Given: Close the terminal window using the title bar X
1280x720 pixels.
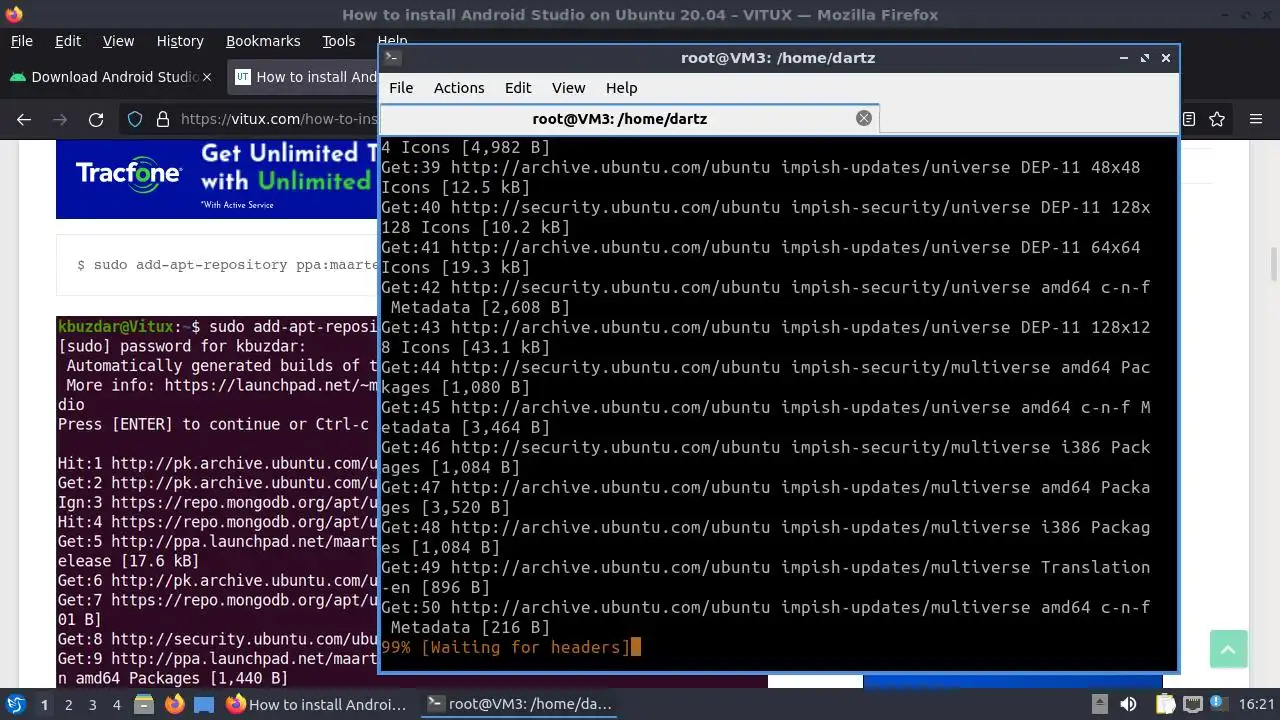Looking at the screenshot, I should tap(1165, 58).
